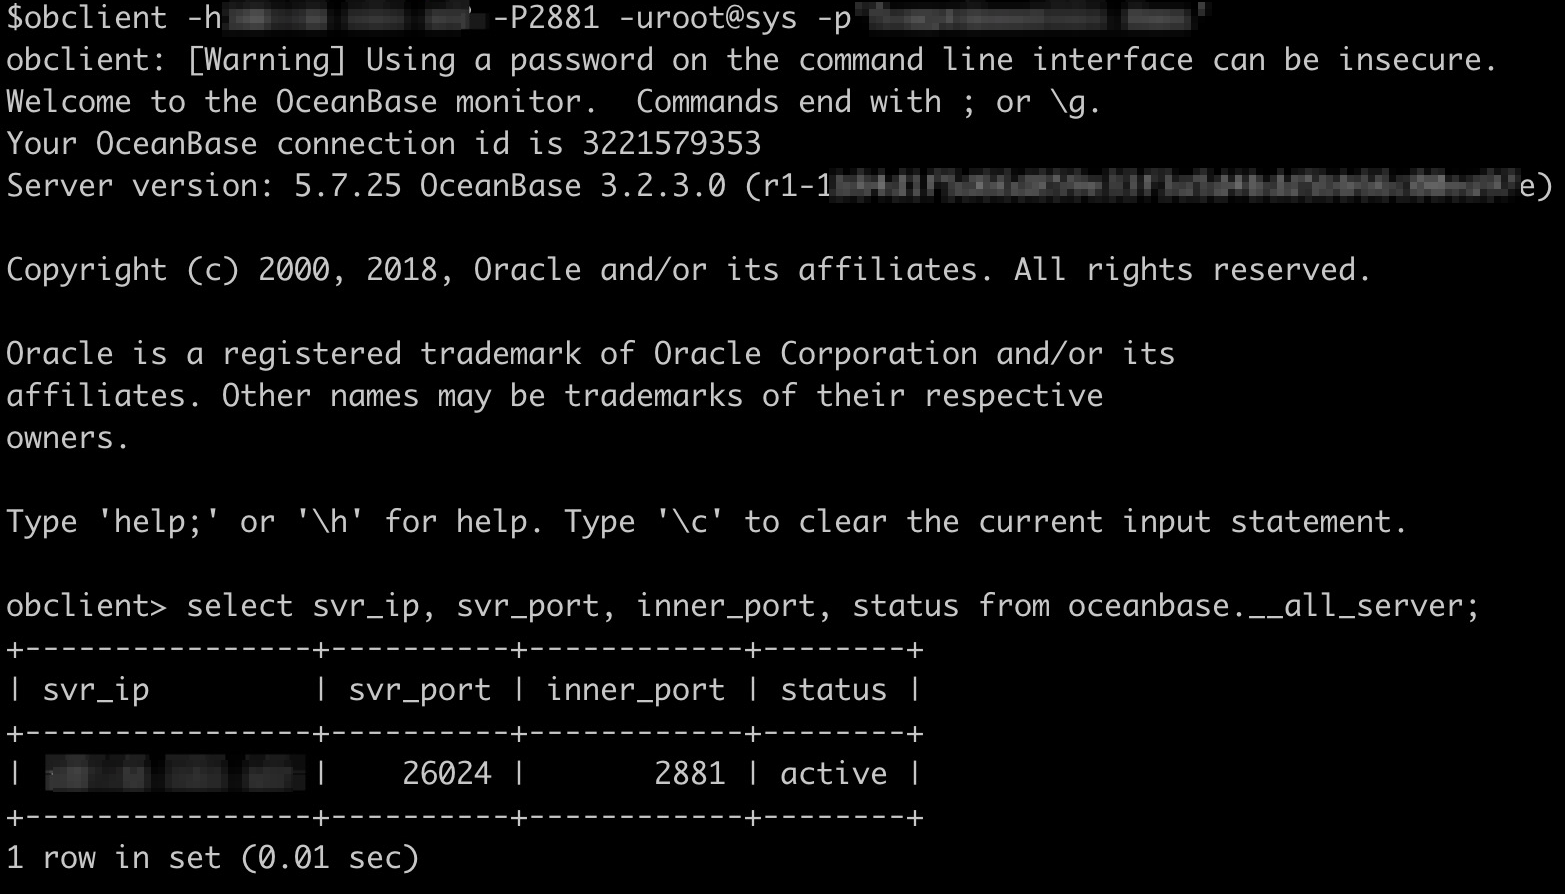Click the active status value
Image resolution: width=1565 pixels, height=894 pixels.
pos(833,774)
